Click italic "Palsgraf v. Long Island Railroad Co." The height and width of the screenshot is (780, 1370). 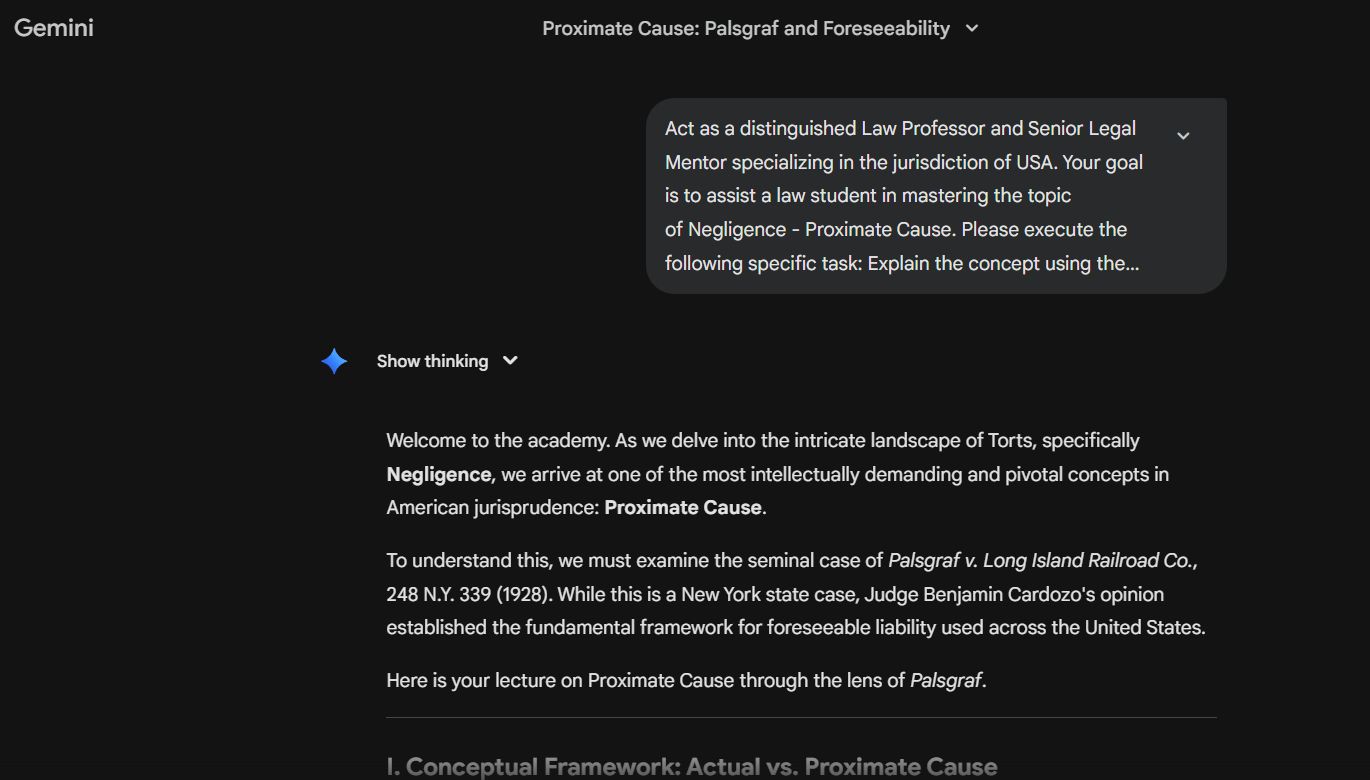pyautogui.click(x=1040, y=561)
